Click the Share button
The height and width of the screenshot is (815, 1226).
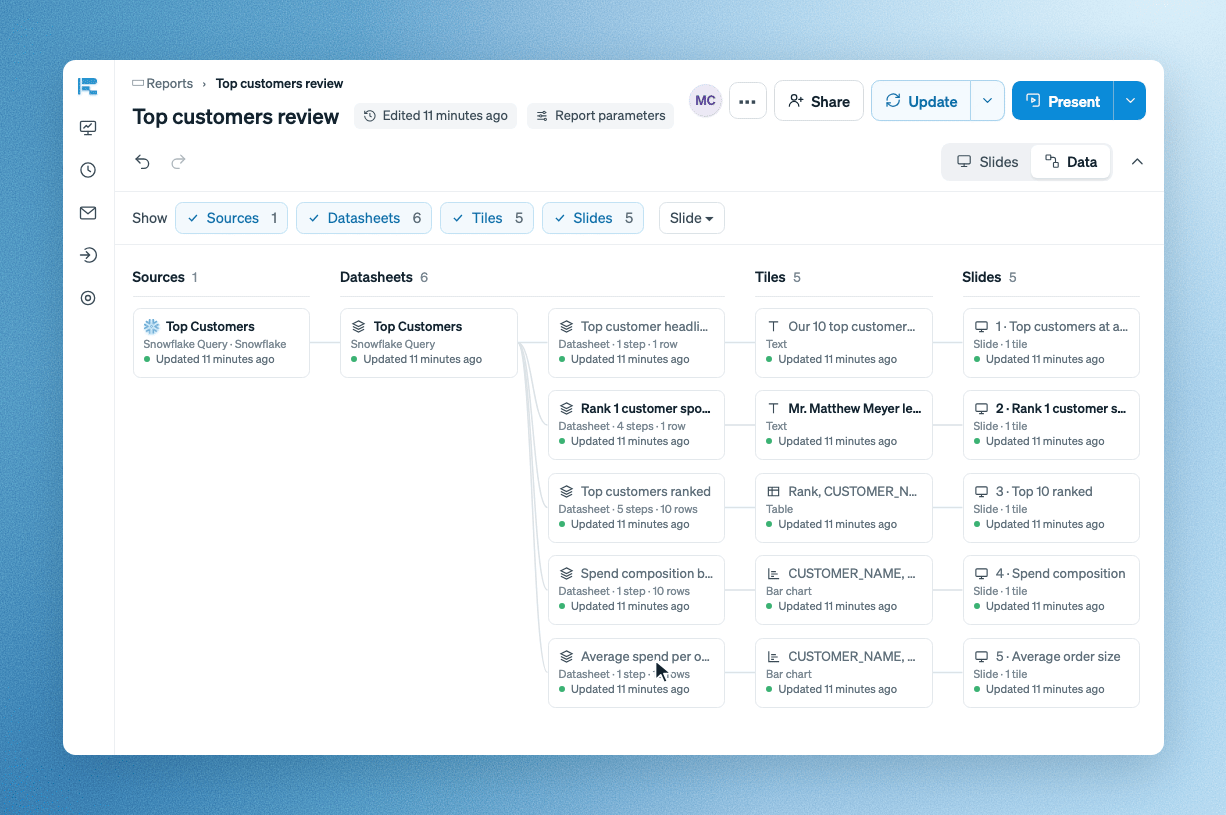point(819,101)
